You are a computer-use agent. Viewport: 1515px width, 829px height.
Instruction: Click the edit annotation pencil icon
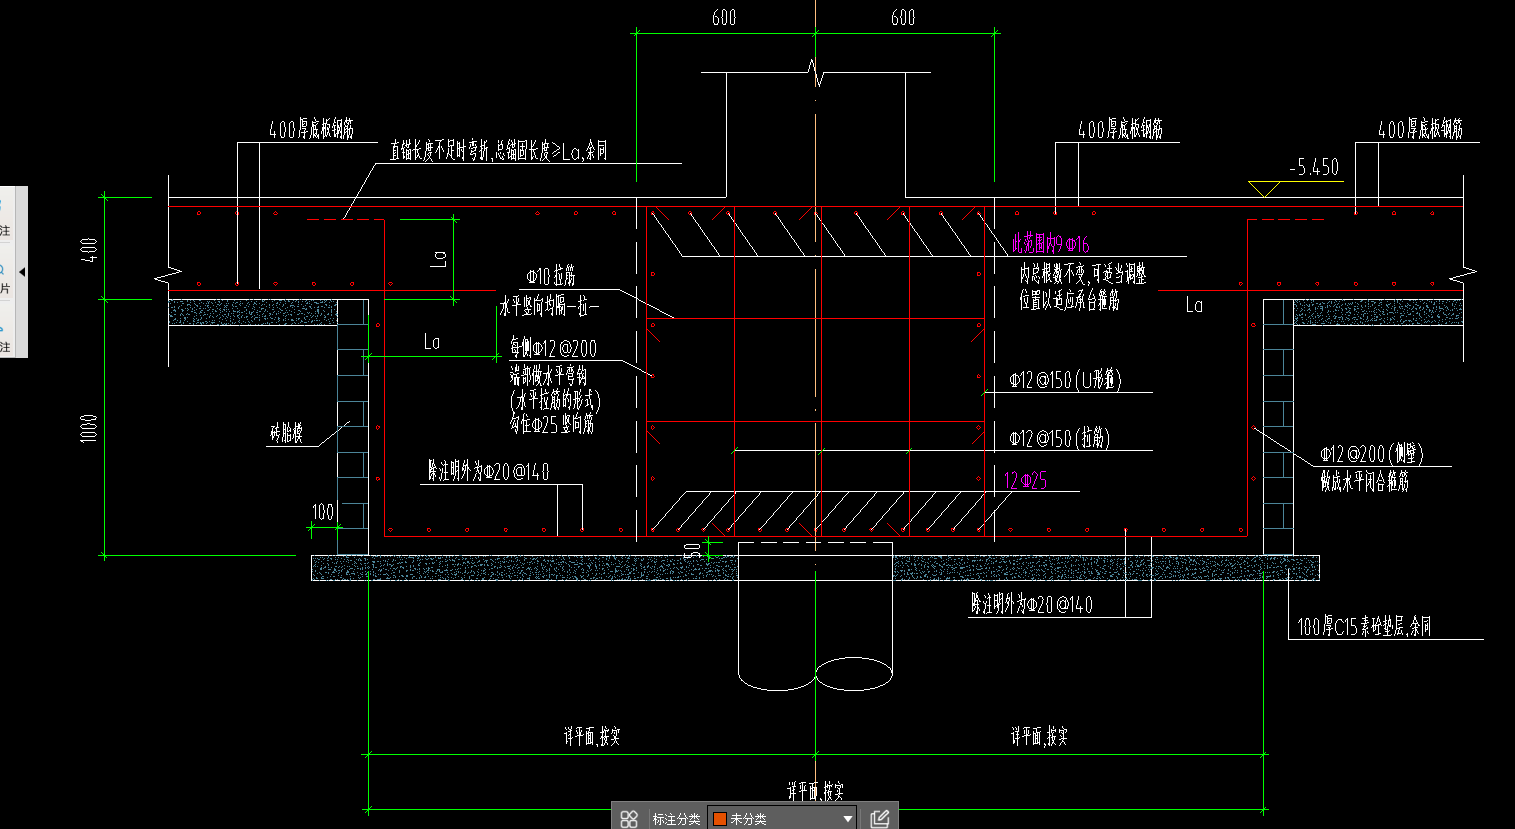point(880,819)
